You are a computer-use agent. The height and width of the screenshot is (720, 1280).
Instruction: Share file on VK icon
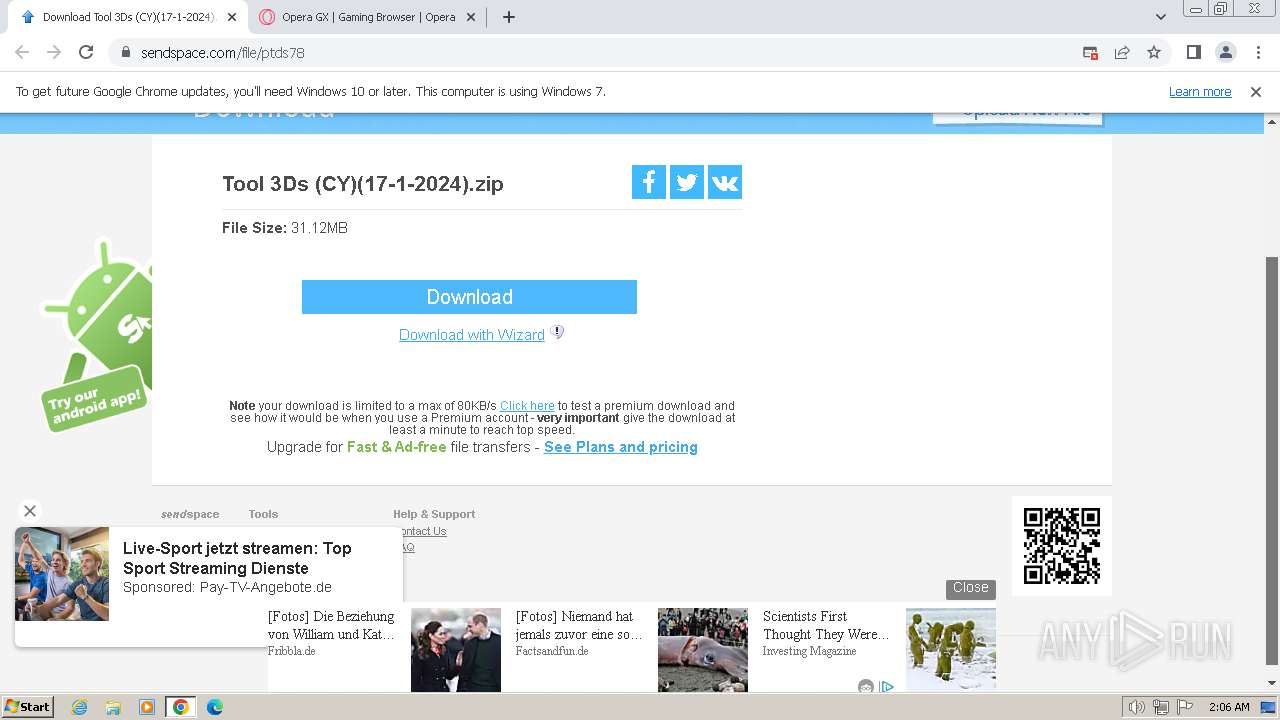tap(724, 182)
